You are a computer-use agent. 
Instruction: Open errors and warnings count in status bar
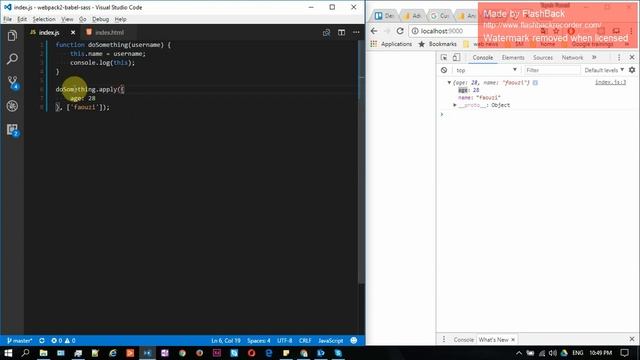pos(63,340)
